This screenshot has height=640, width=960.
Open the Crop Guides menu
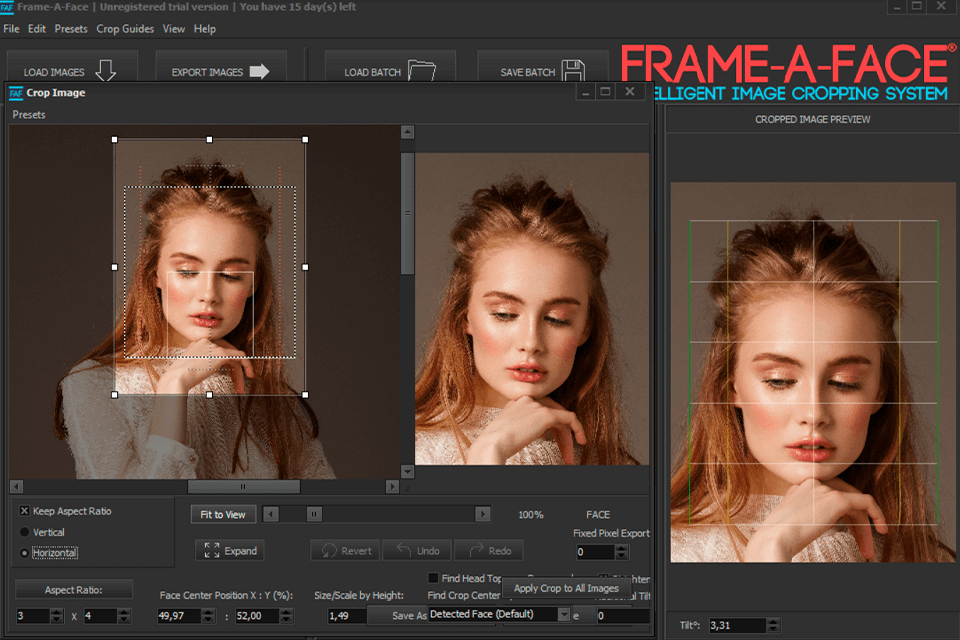click(125, 29)
